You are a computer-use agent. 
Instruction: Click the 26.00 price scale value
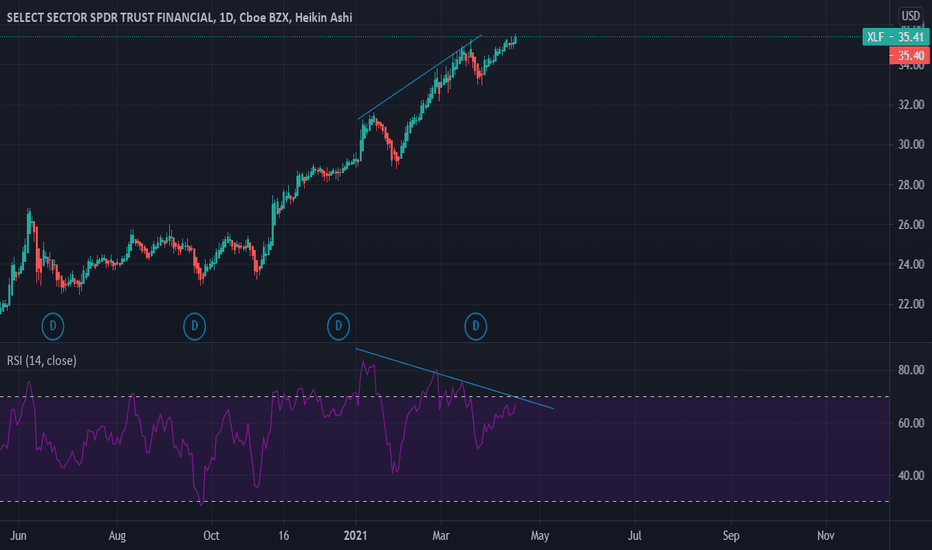(x=911, y=225)
